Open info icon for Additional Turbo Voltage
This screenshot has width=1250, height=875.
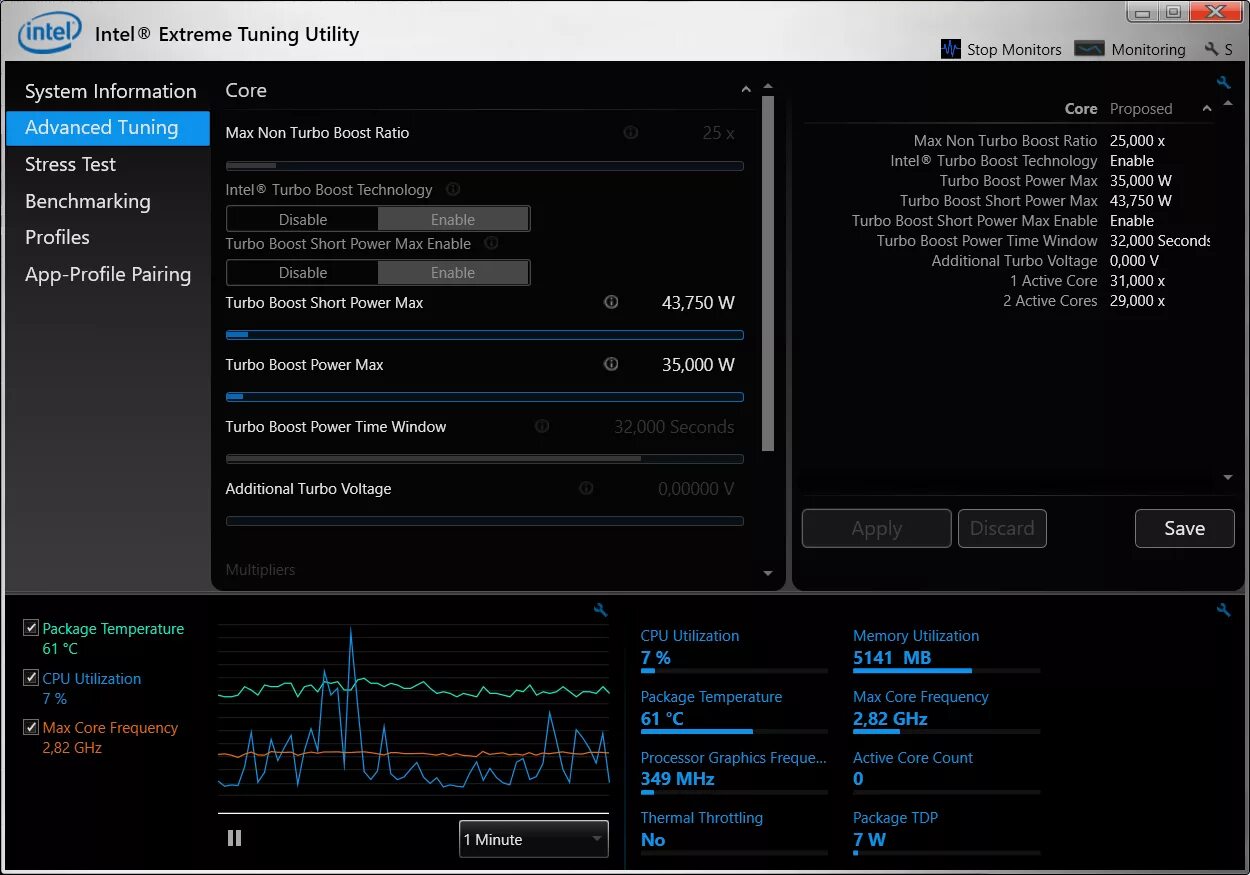tap(586, 488)
